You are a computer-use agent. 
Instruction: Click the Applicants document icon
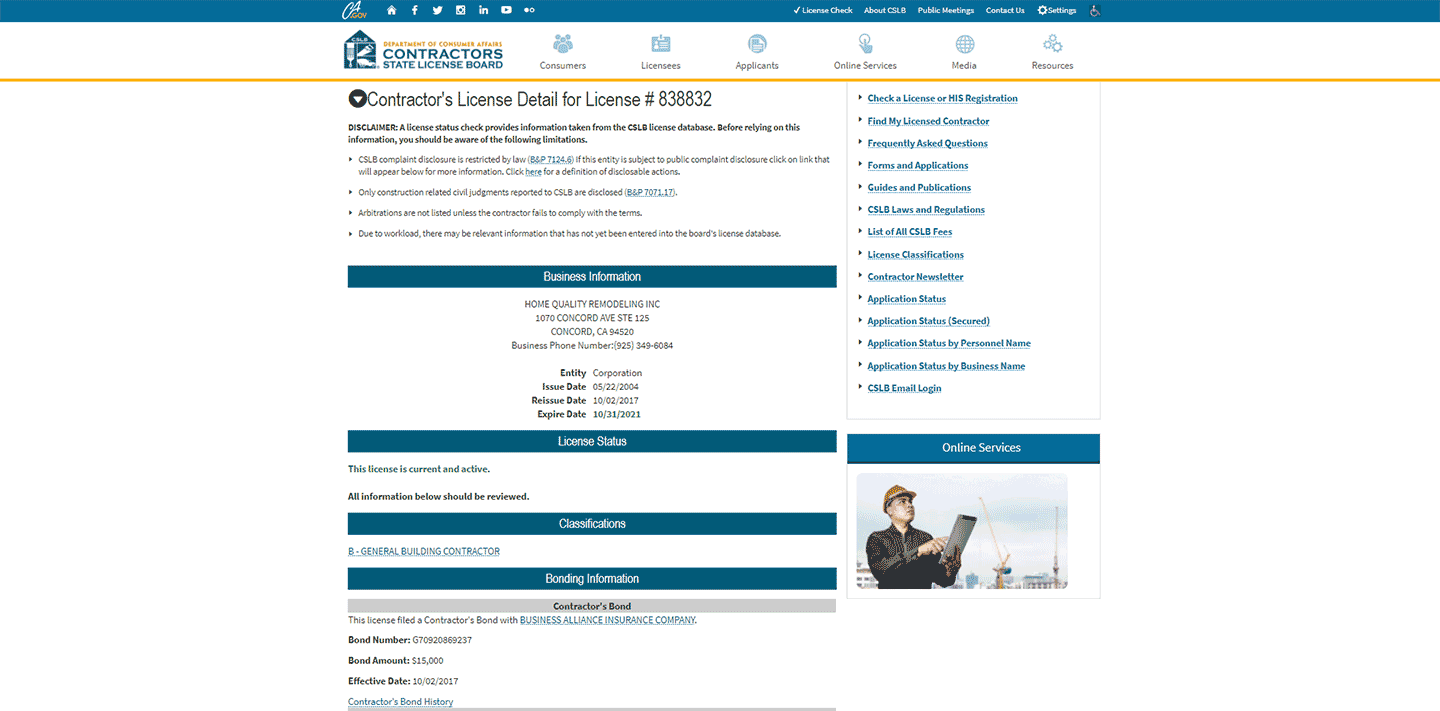tap(756, 44)
